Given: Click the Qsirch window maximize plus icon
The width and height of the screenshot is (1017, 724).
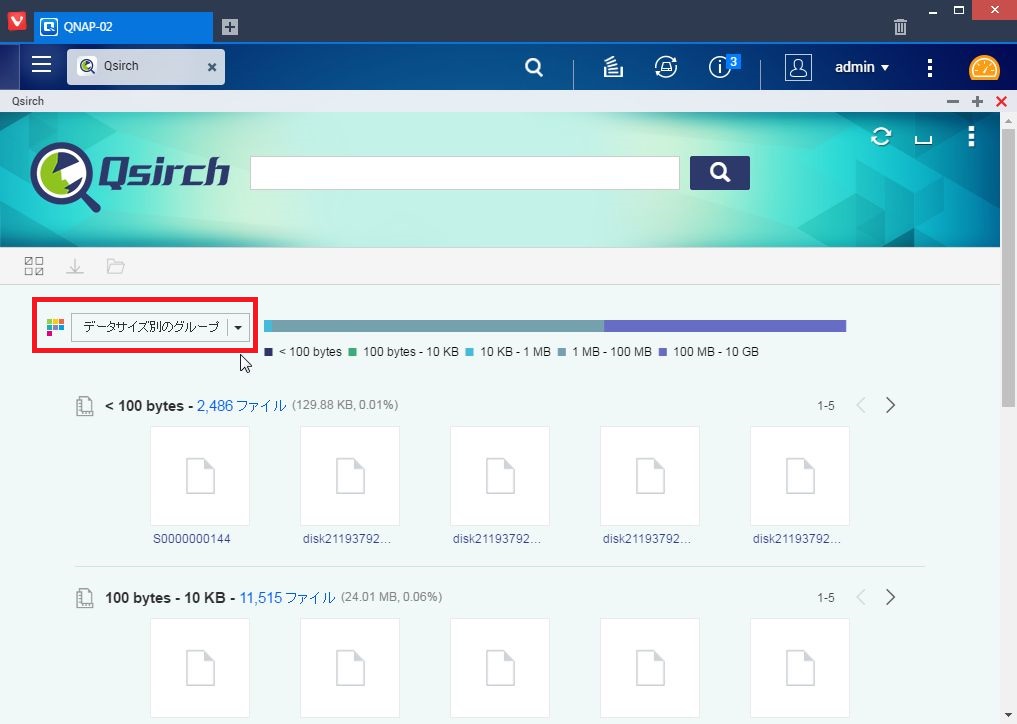Looking at the screenshot, I should coord(977,101).
